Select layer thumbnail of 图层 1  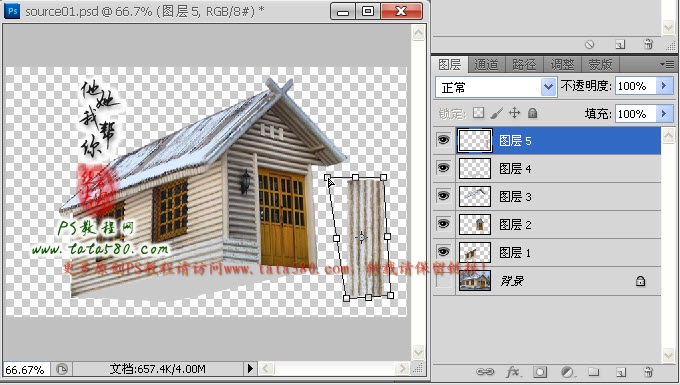(x=475, y=252)
